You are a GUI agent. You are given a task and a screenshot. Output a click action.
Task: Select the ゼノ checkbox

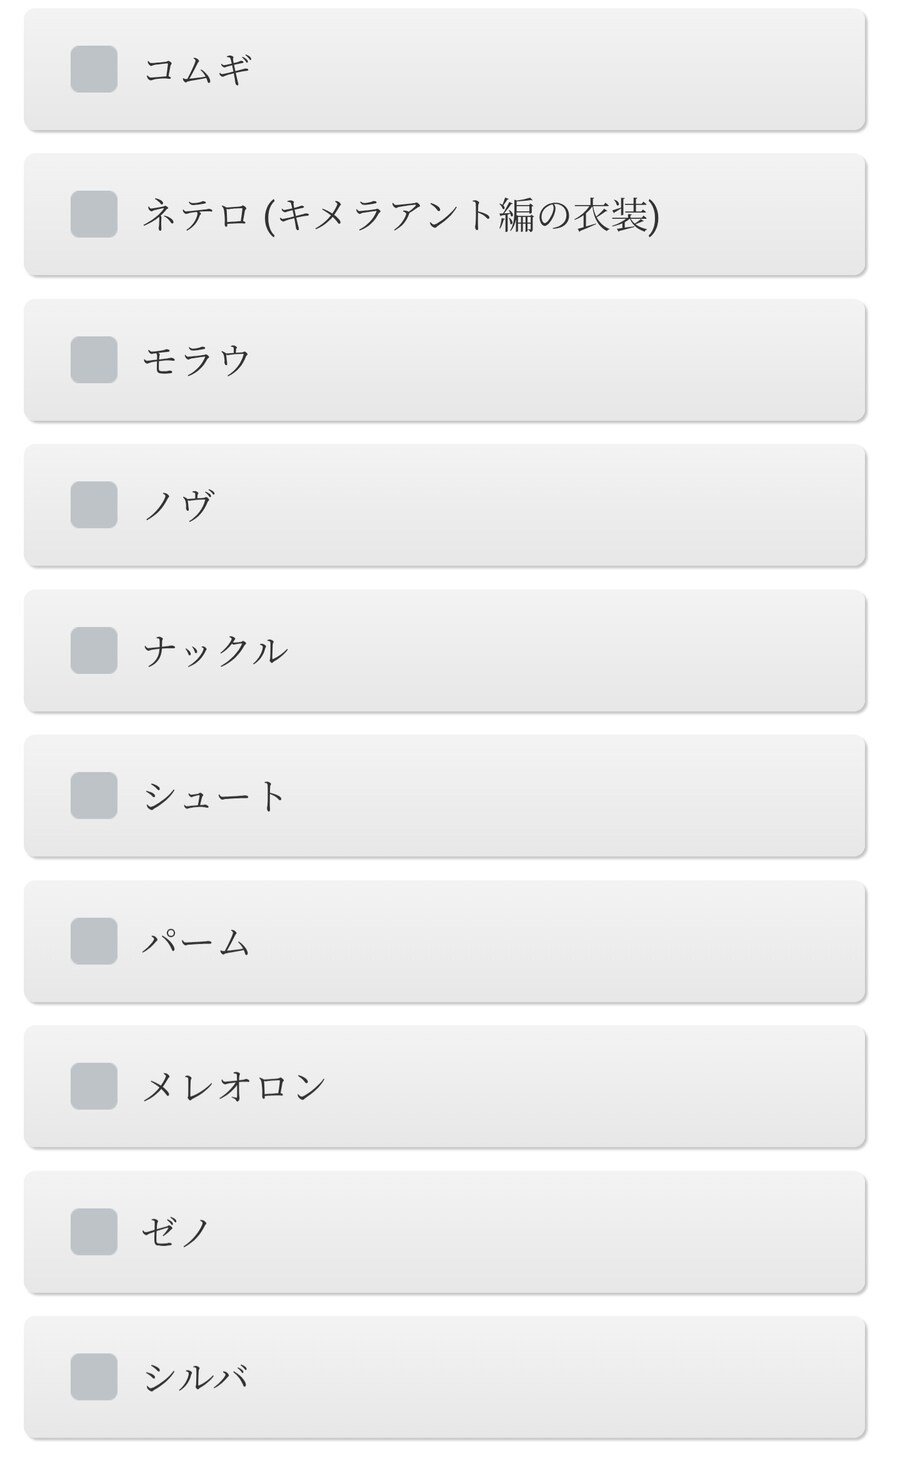tap(94, 1231)
